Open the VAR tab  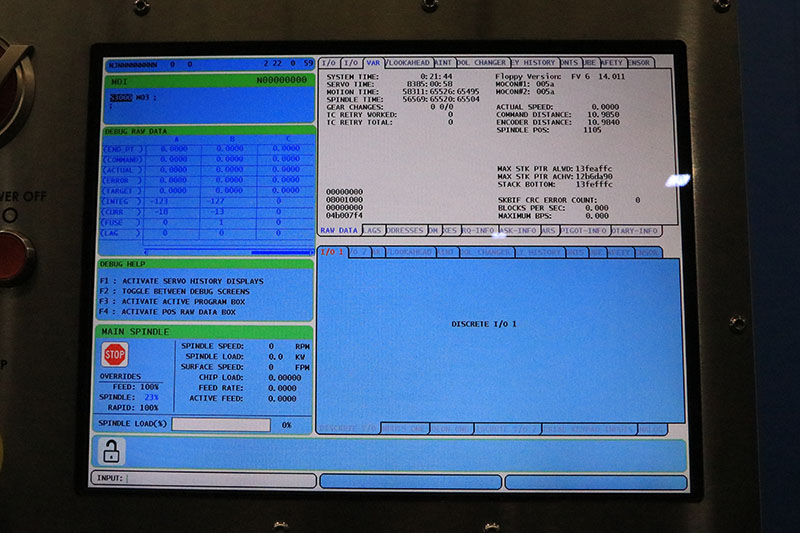click(x=373, y=62)
